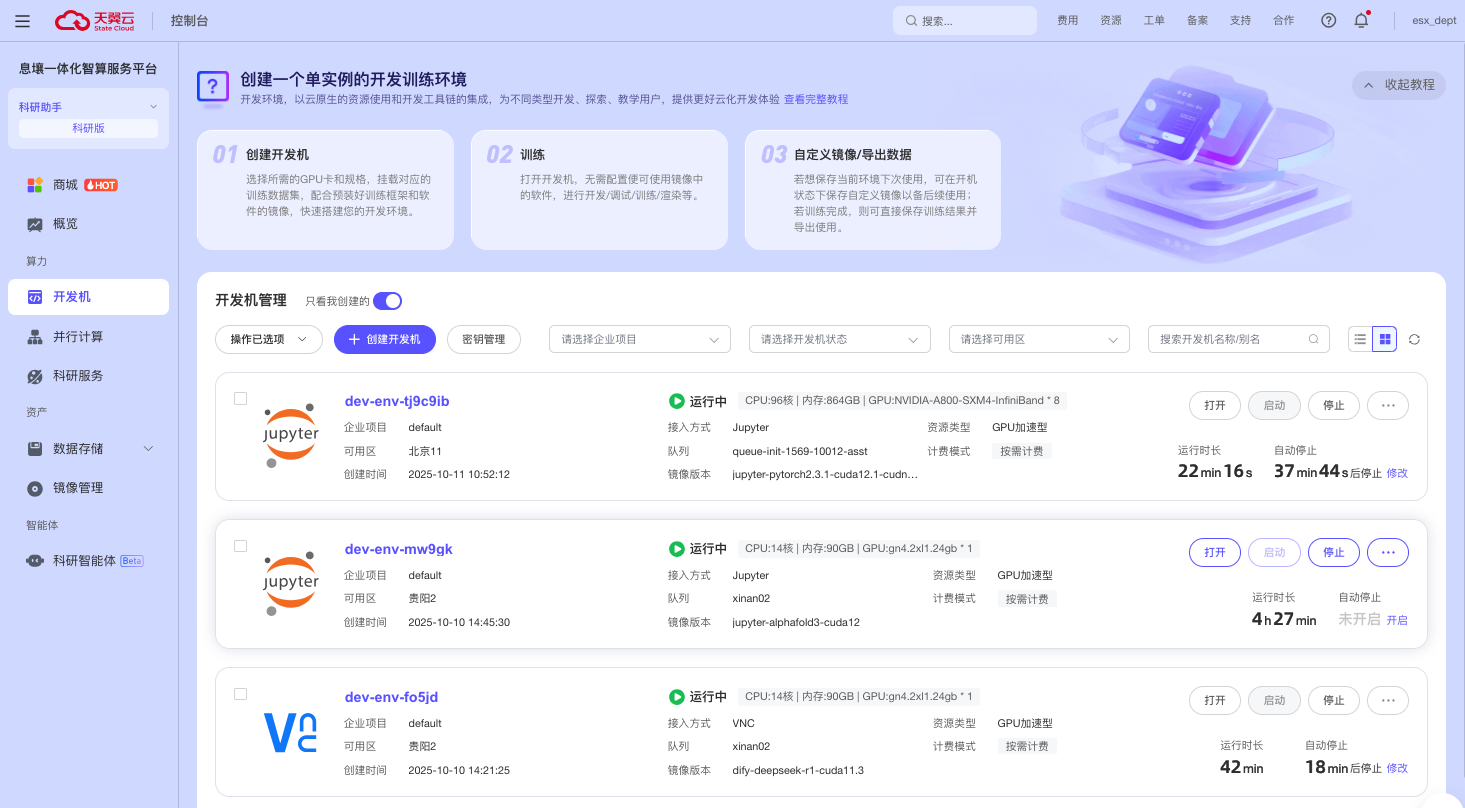
Task: Click the notification bell icon
Action: pyautogui.click(x=1361, y=20)
